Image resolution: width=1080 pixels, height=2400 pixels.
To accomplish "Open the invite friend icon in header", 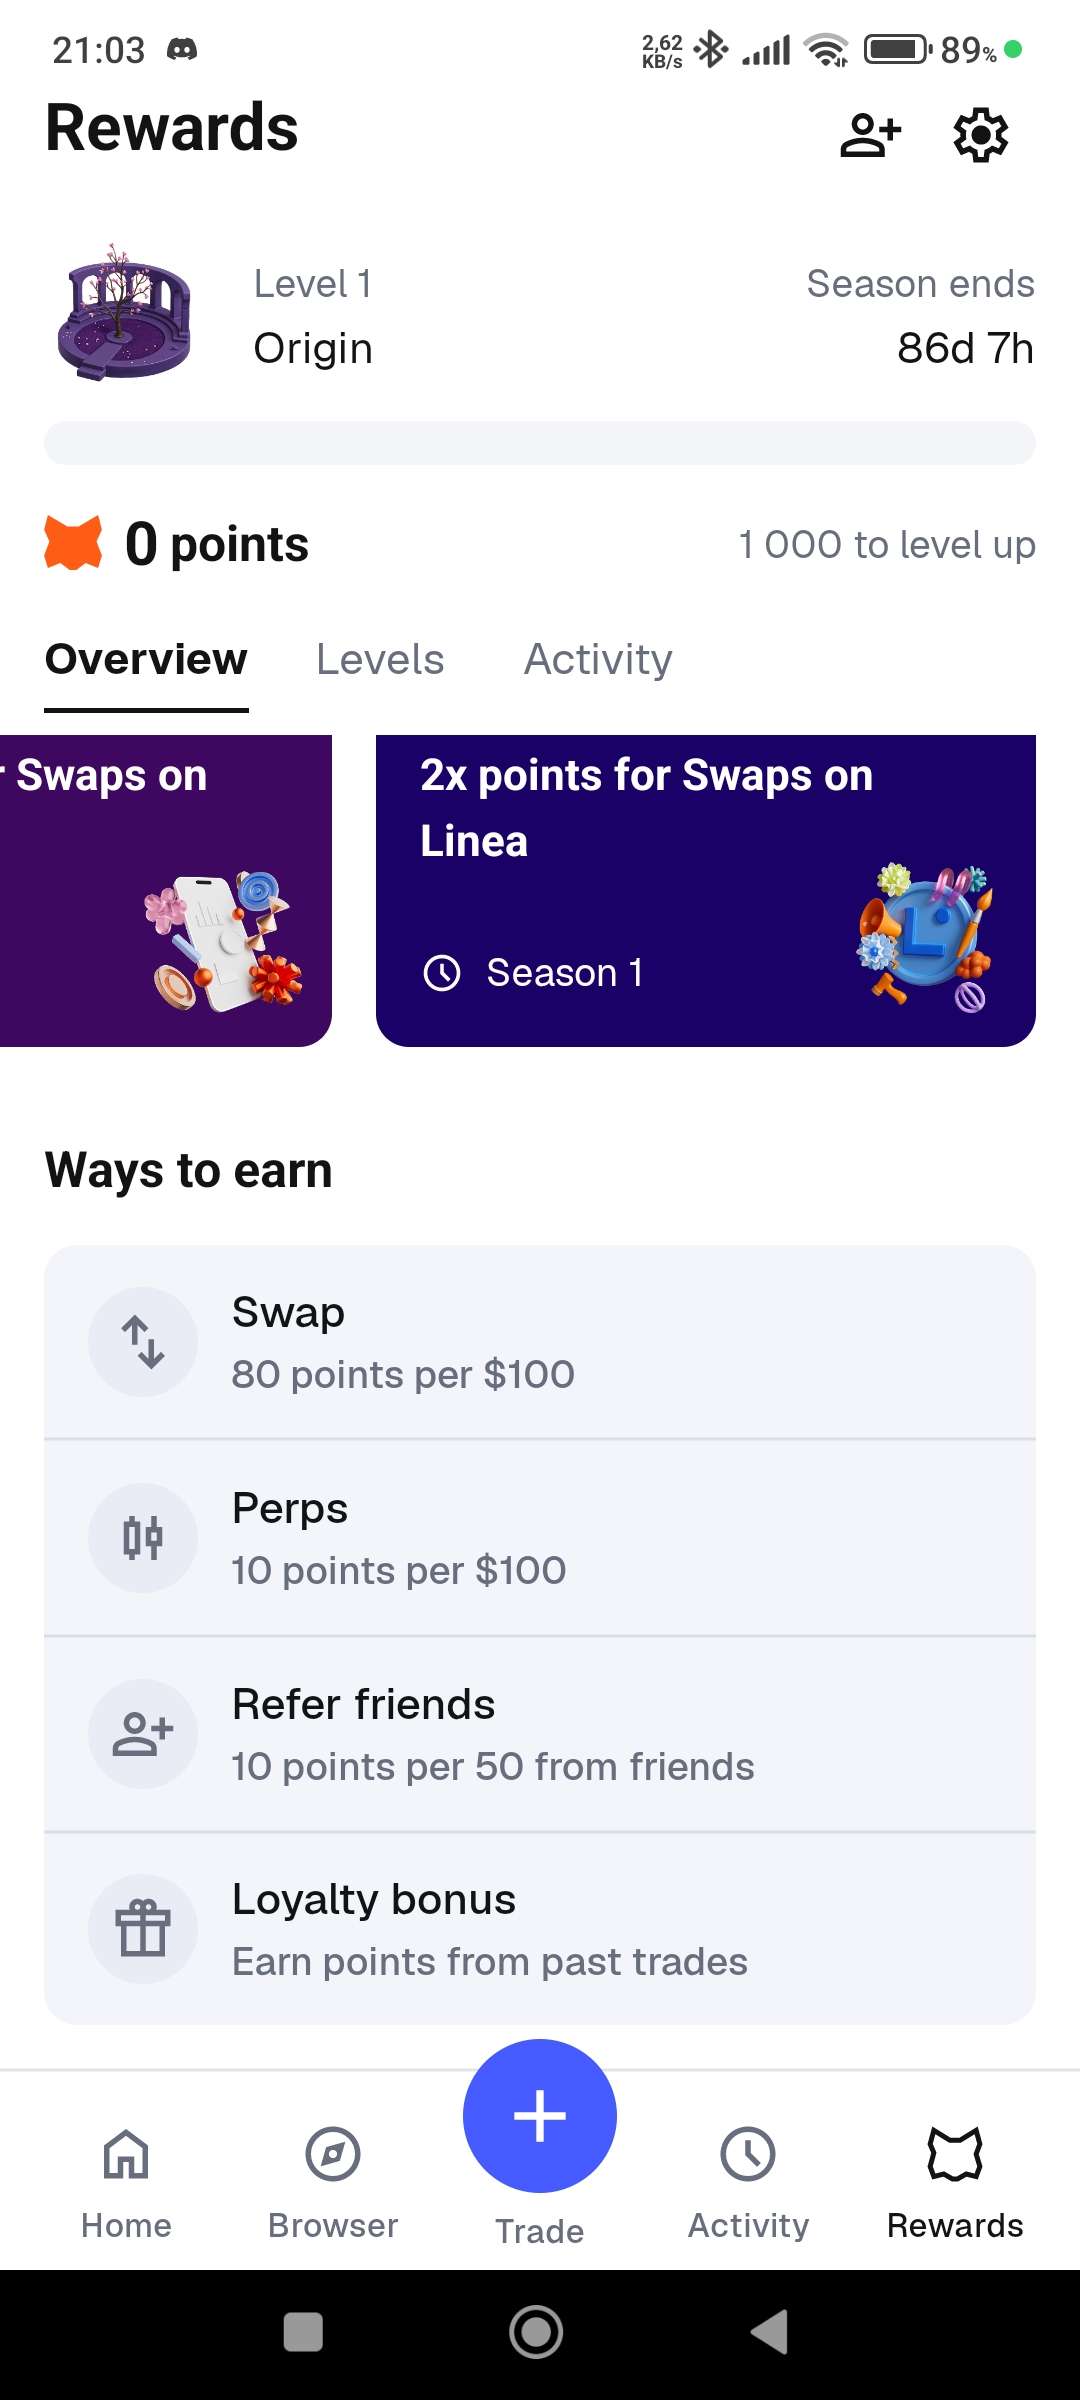I will coord(870,135).
